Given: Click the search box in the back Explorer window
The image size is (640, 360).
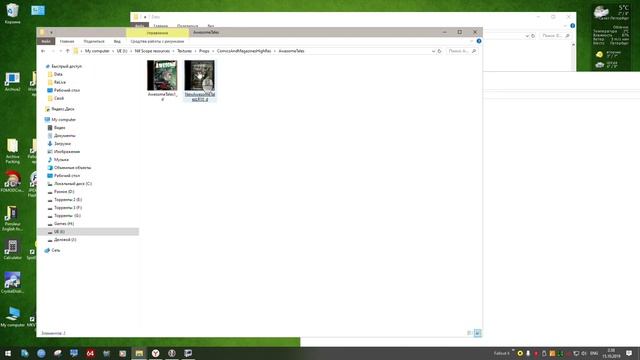Looking at the screenshot, I should [x=556, y=36].
